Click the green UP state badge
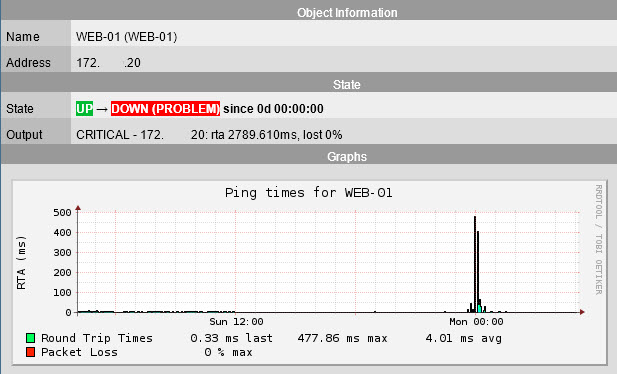The image size is (617, 374). (x=85, y=109)
